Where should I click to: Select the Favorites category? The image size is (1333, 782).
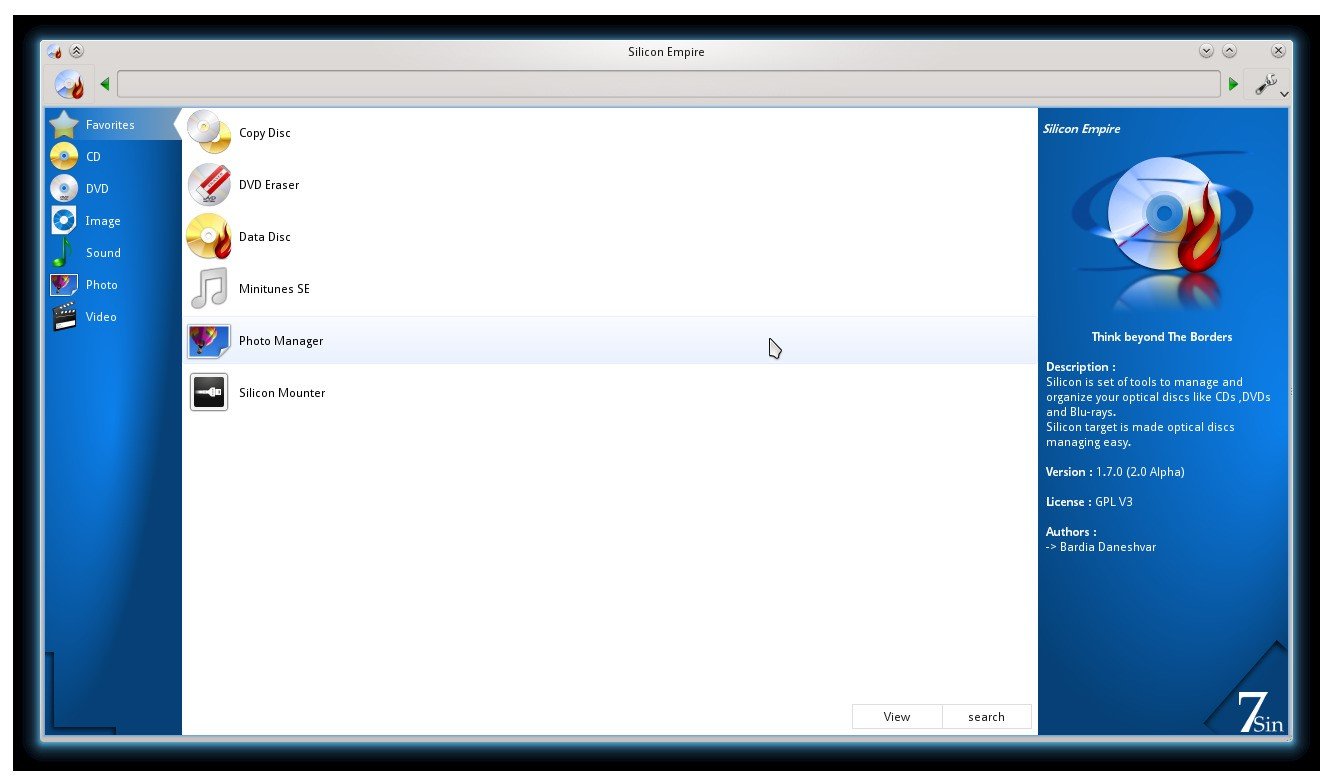point(113,125)
